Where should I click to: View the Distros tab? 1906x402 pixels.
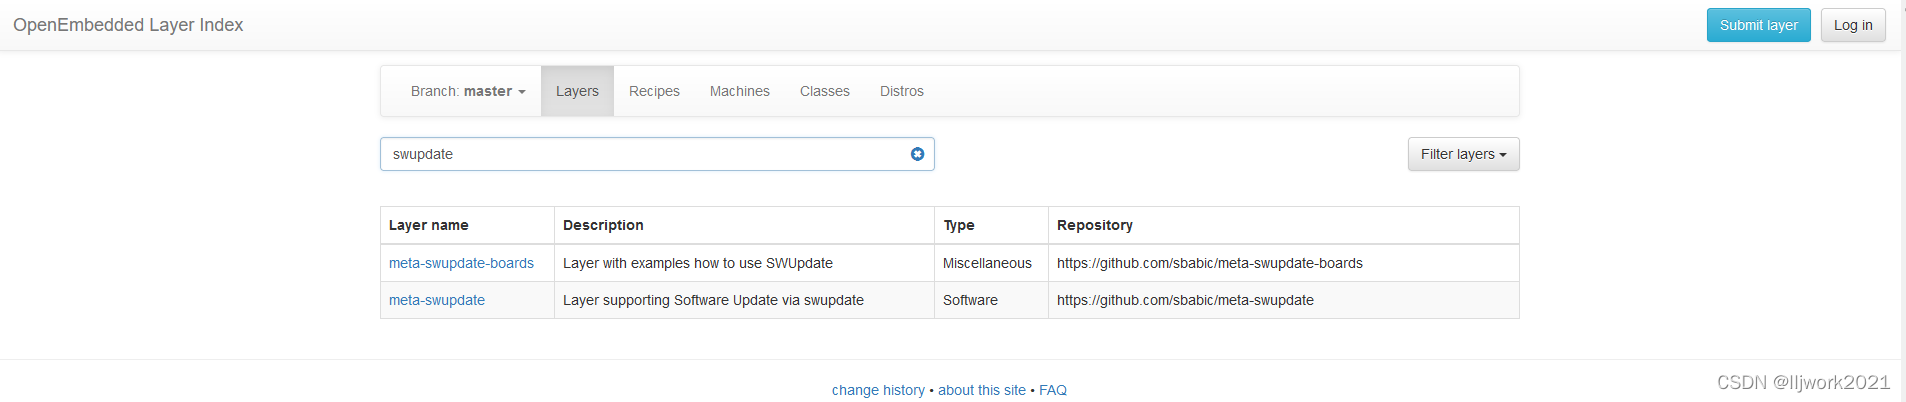902,91
